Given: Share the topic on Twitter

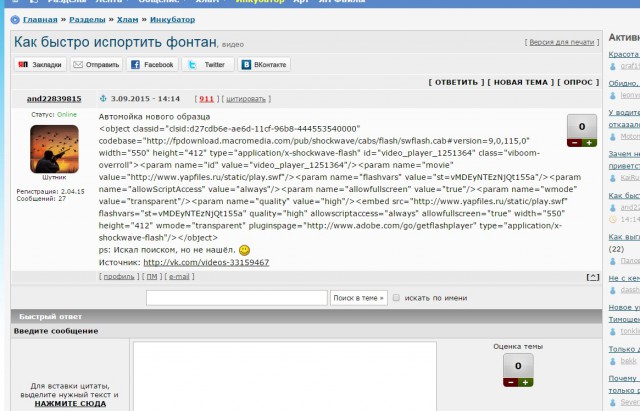Looking at the screenshot, I should click(x=208, y=64).
